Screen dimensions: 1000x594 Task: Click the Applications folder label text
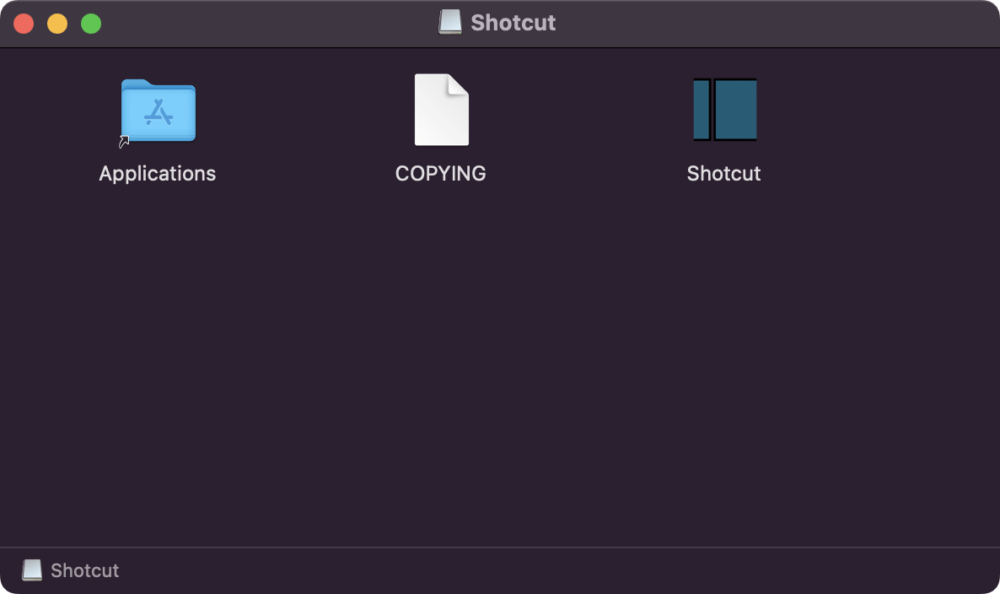158,174
